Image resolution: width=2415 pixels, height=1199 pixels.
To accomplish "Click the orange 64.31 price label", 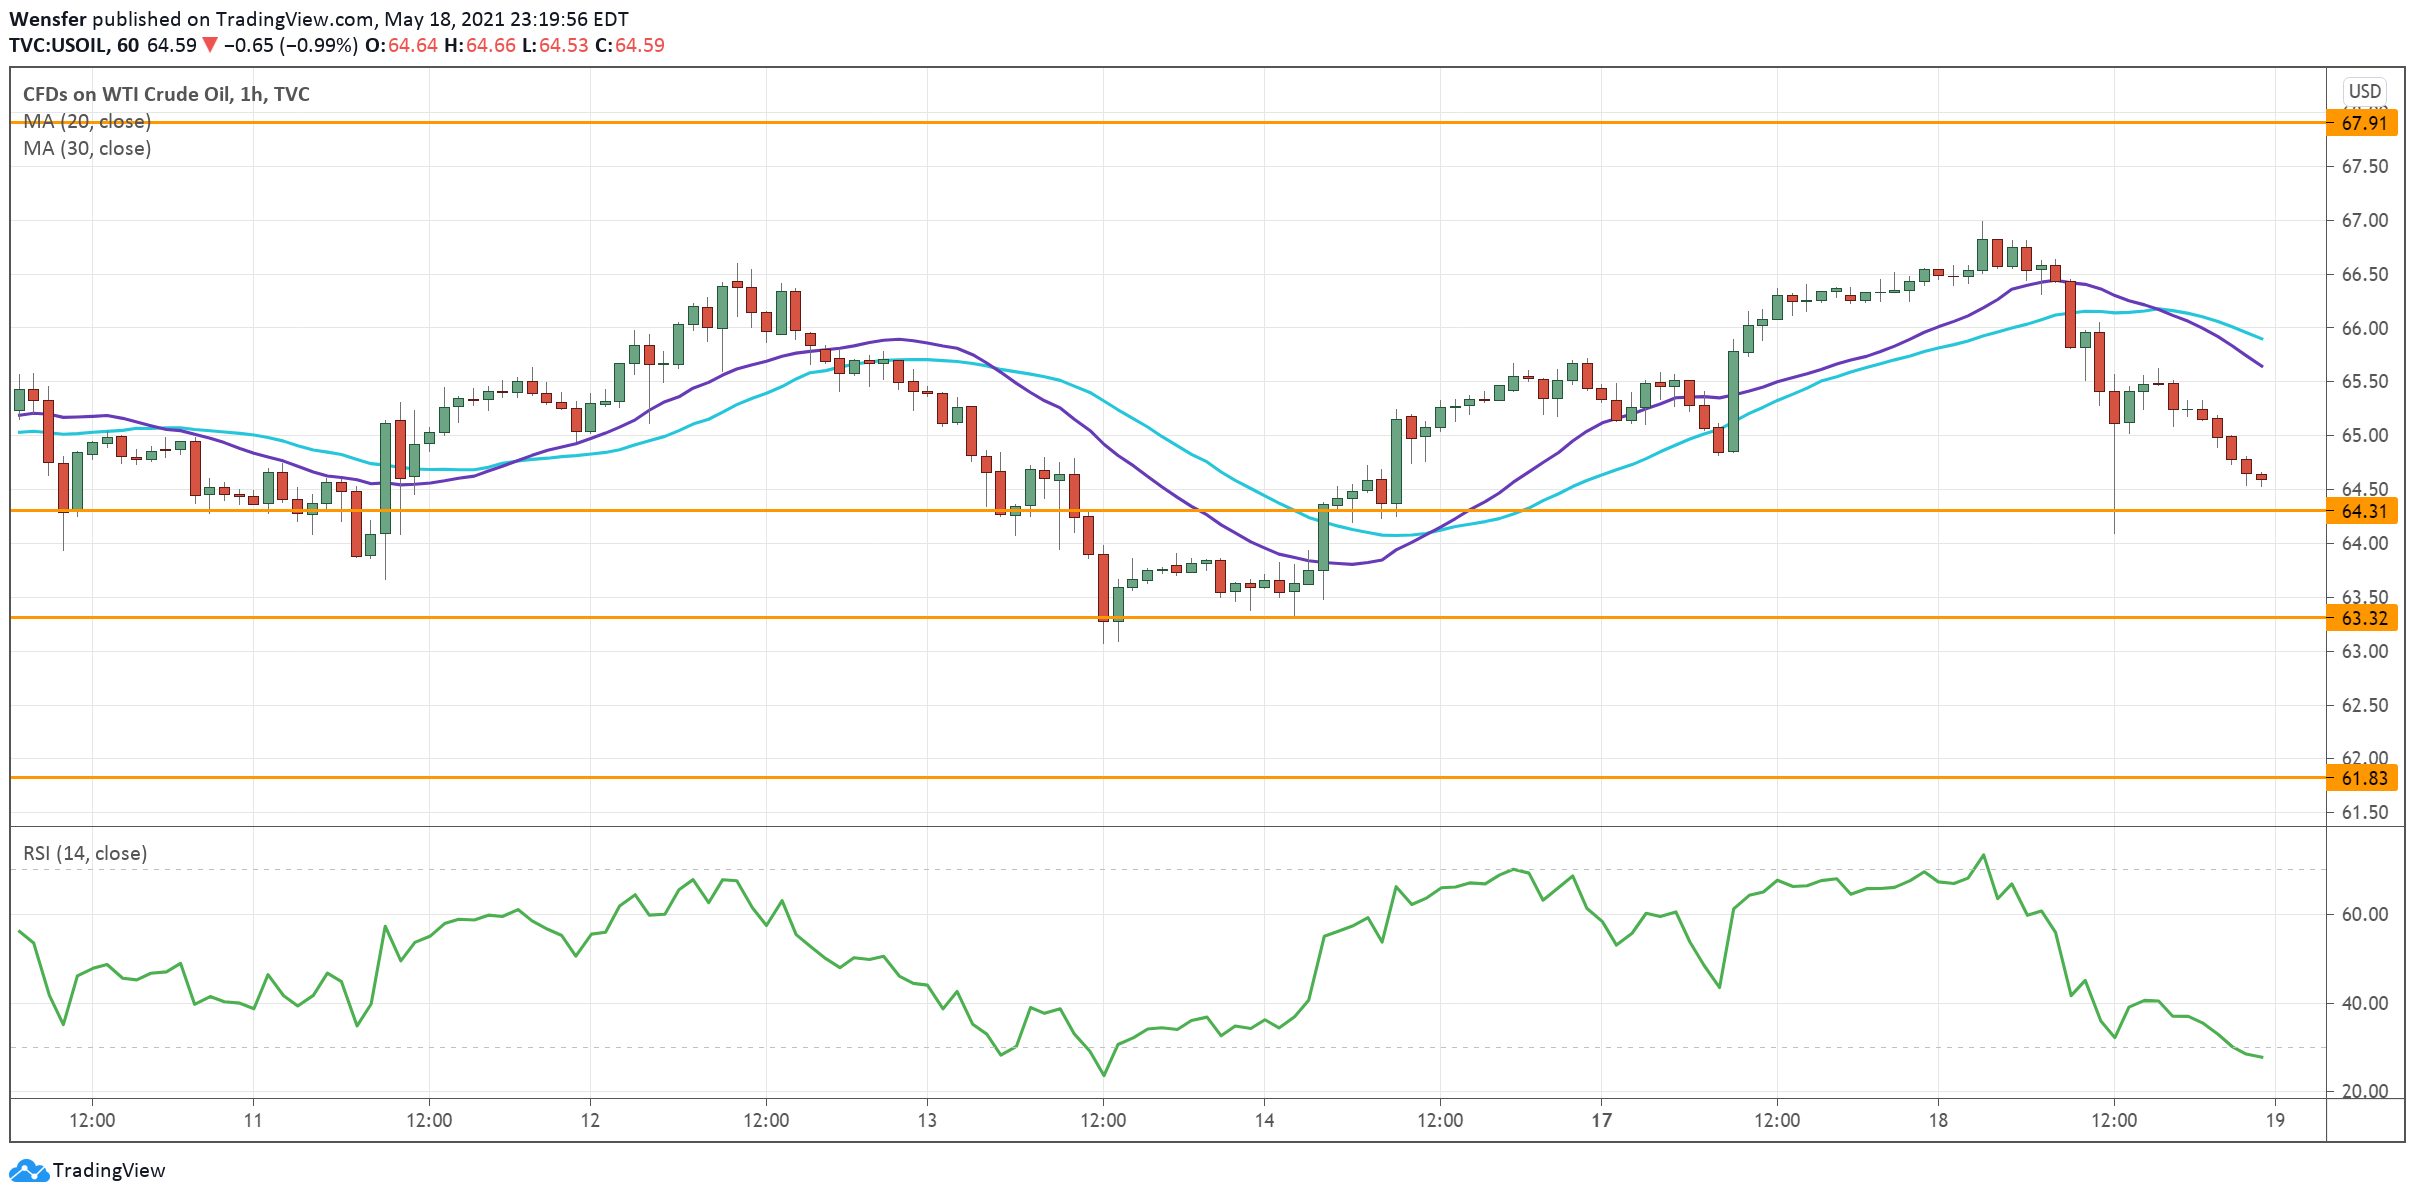I will click(x=2363, y=511).
